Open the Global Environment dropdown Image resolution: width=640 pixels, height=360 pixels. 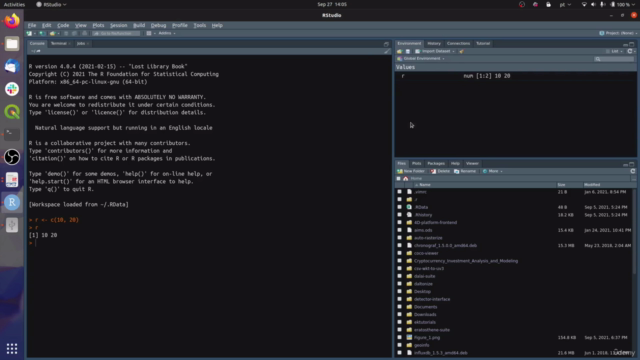[x=421, y=59]
